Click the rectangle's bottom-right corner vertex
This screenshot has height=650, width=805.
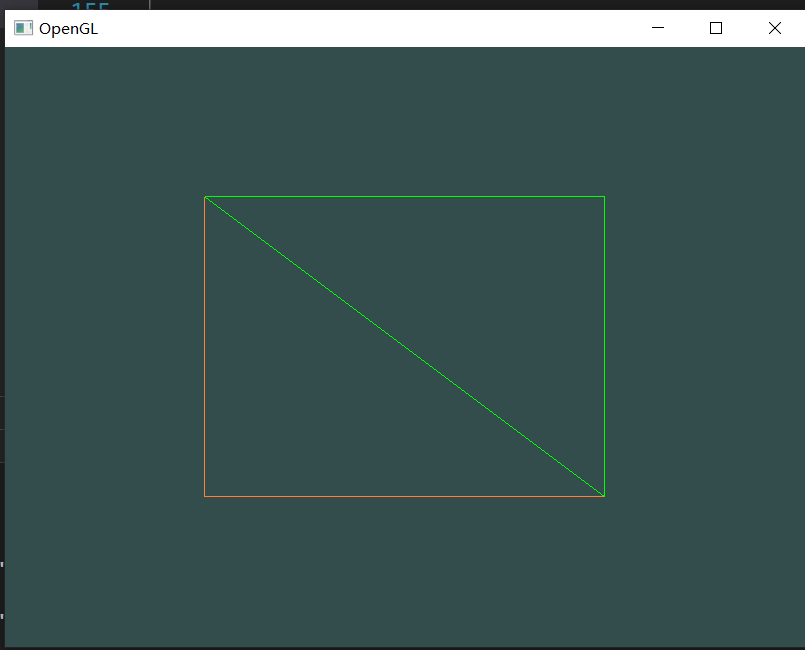[x=604, y=496]
